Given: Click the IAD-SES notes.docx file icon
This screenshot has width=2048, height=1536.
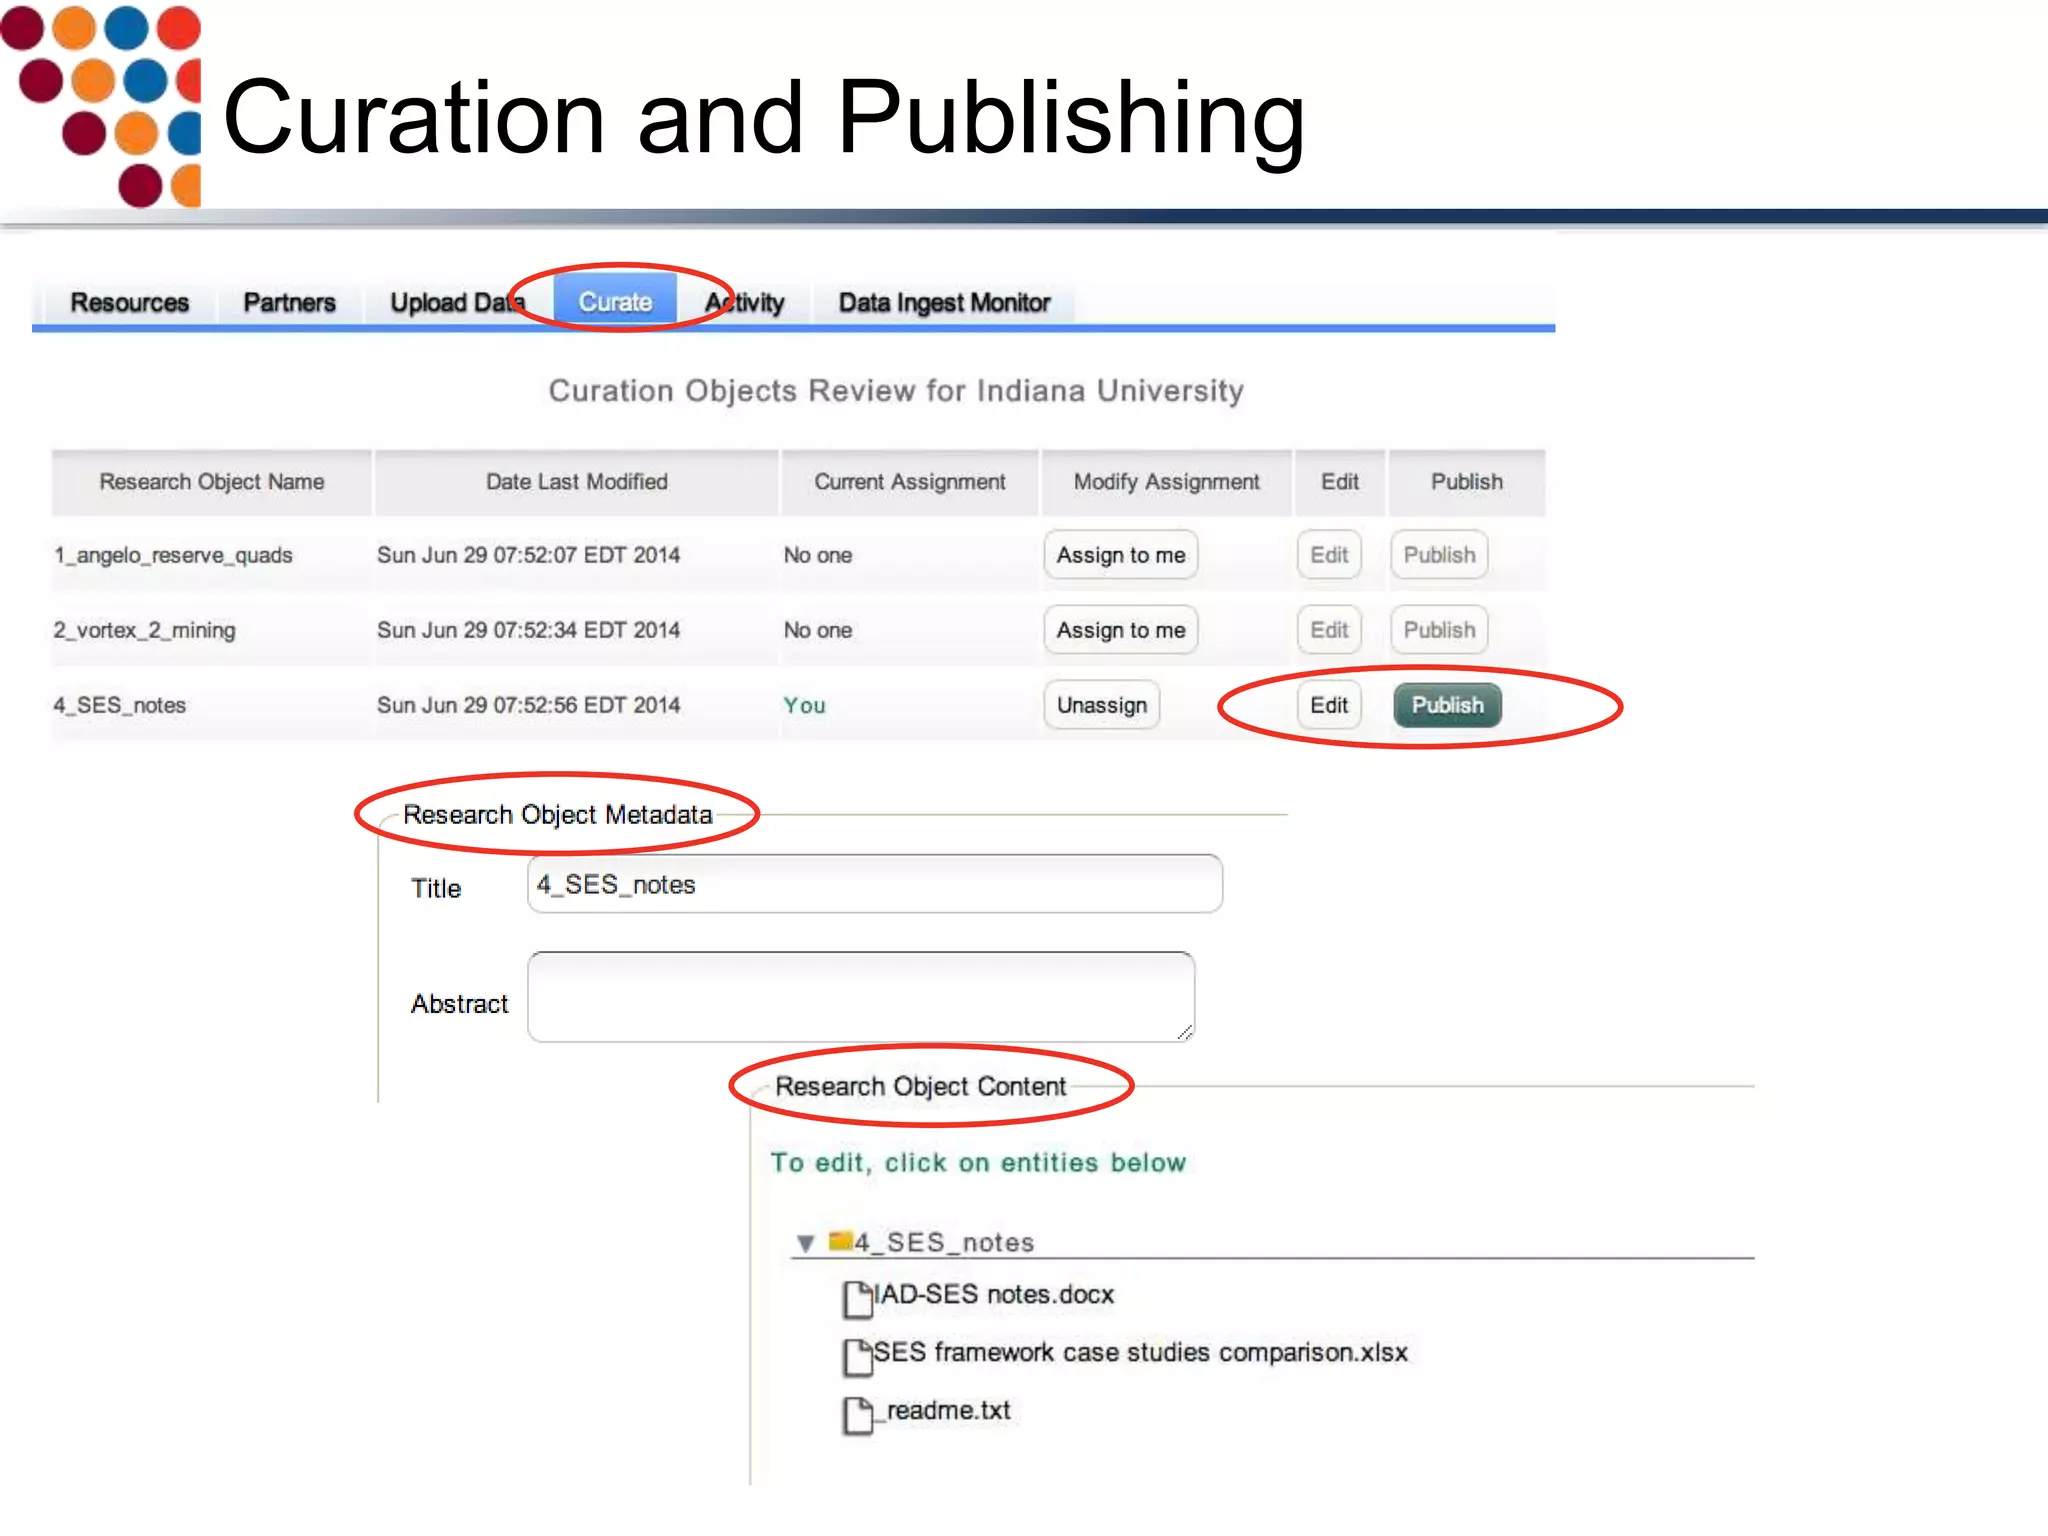Looking at the screenshot, I should [857, 1299].
